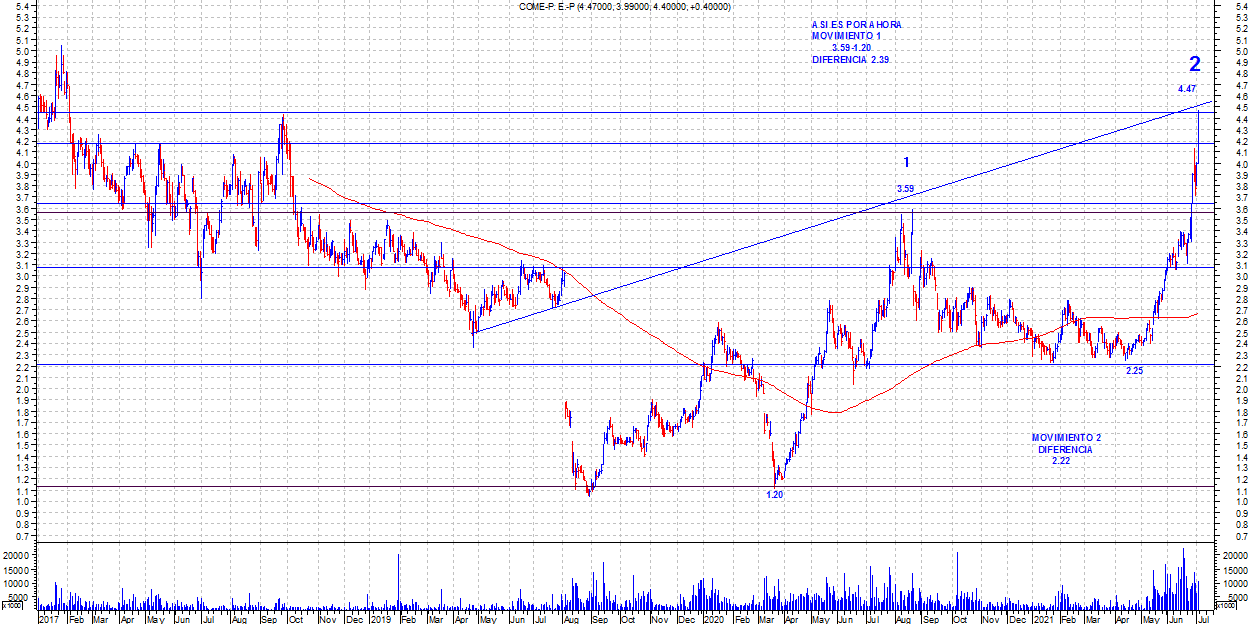Select the 1.20 low price annotation
Screen dimensions: 1250x624
click(774, 494)
